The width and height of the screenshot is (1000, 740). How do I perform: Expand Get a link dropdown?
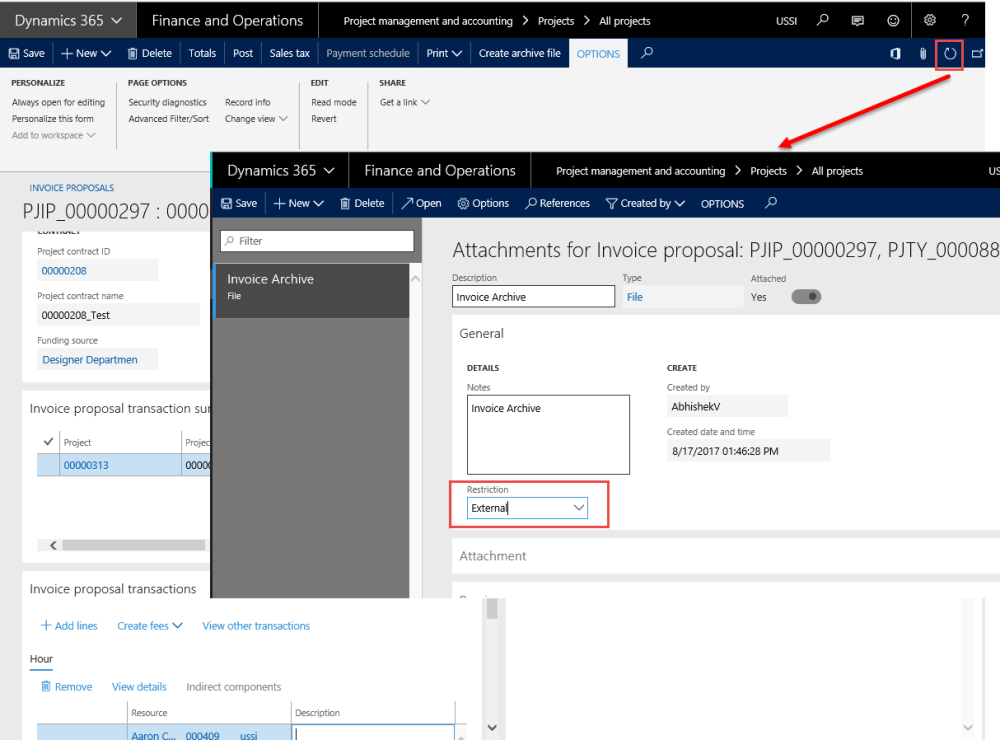pyautogui.click(x=404, y=102)
